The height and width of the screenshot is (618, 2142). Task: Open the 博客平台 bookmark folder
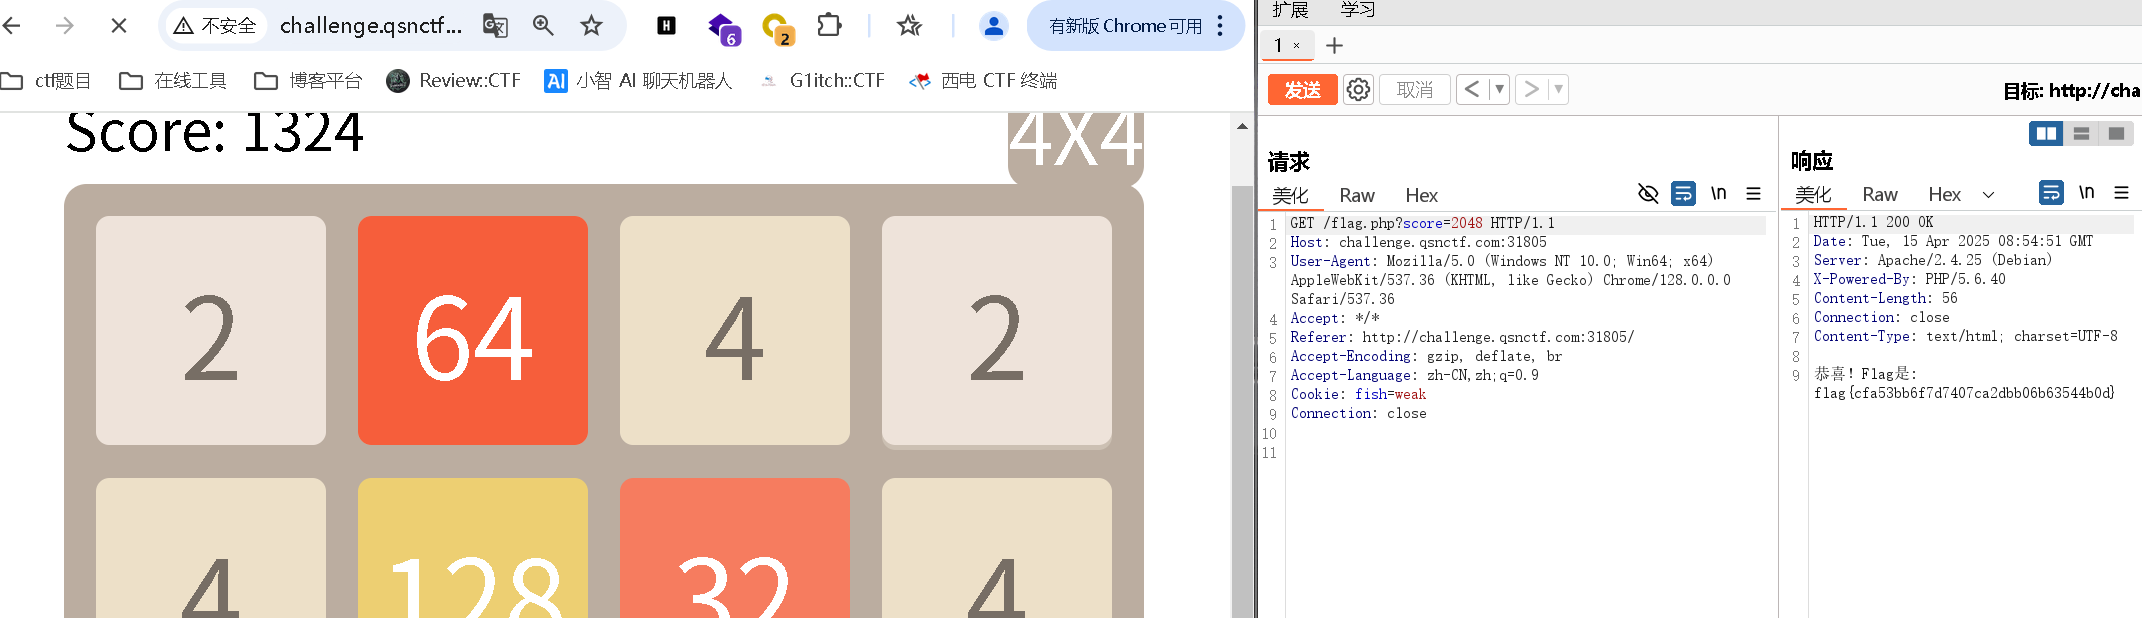point(308,80)
